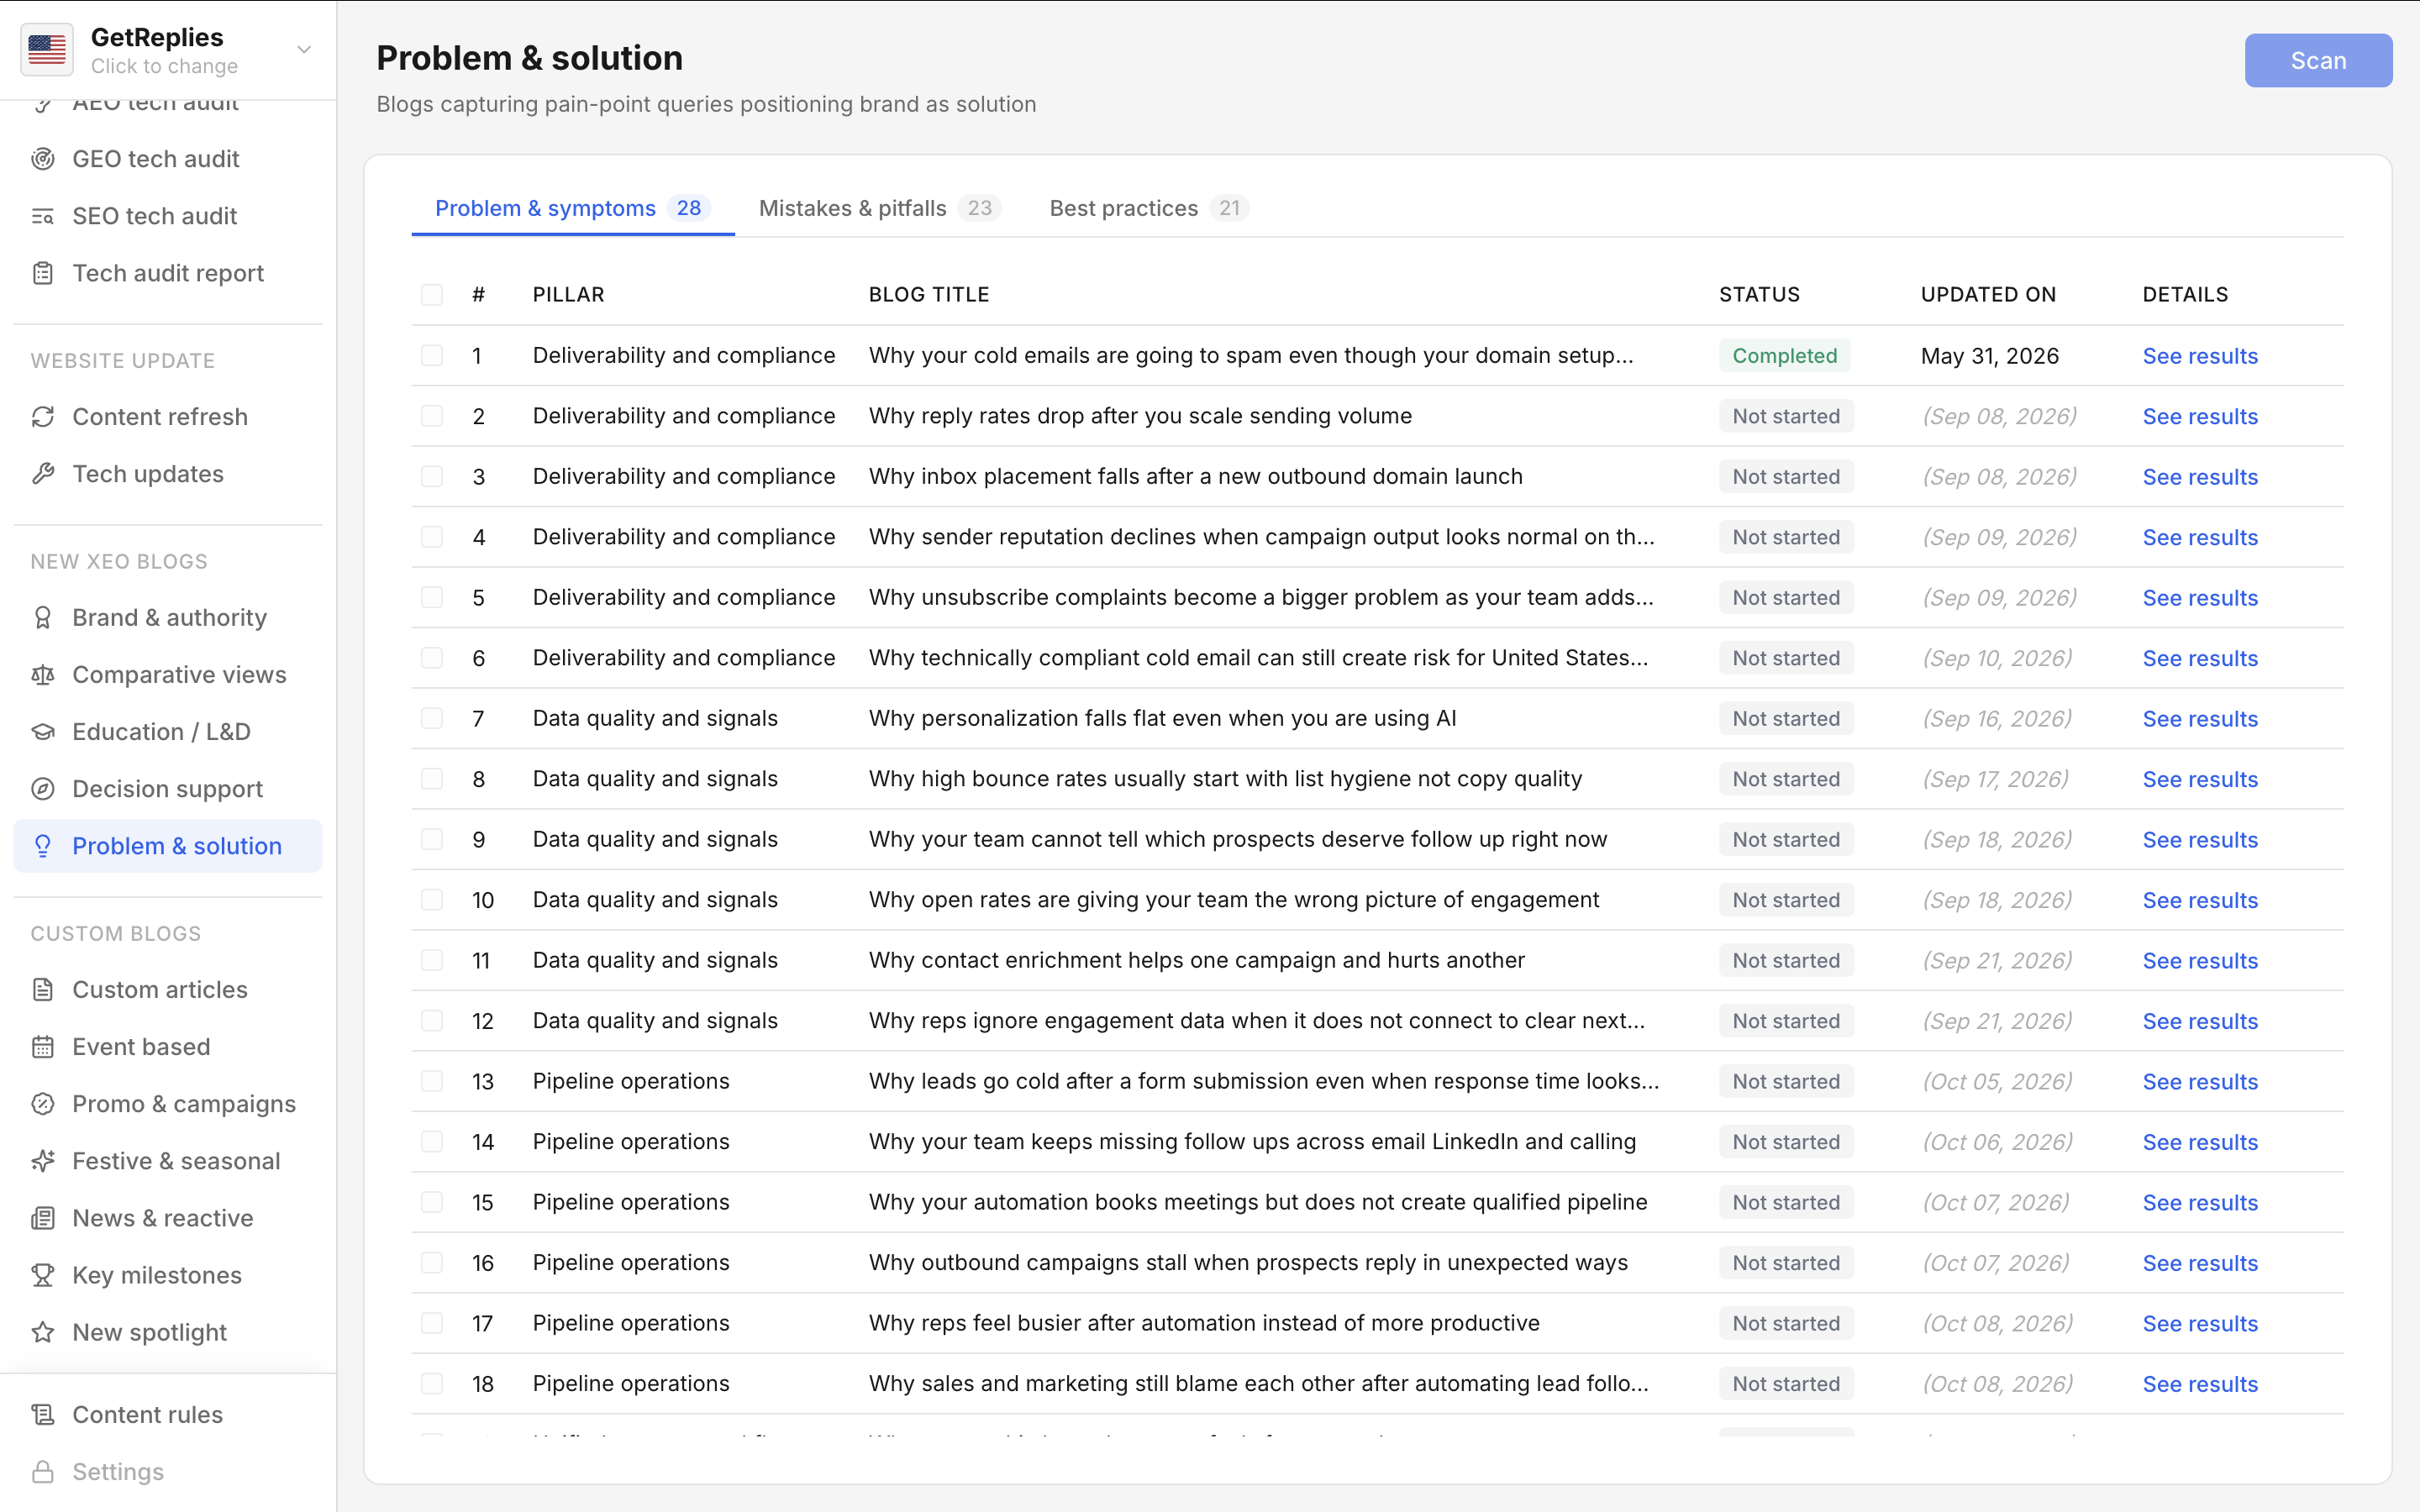
Task: Click the Key milestones trophy icon
Action: tap(43, 1275)
